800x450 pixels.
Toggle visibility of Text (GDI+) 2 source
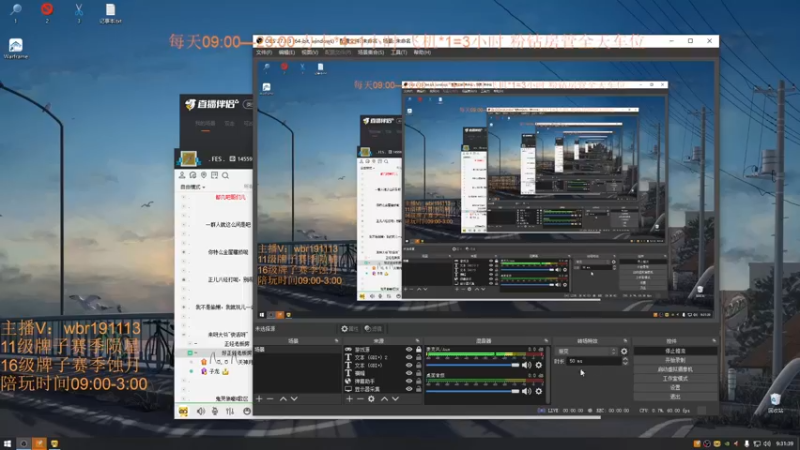(x=409, y=357)
